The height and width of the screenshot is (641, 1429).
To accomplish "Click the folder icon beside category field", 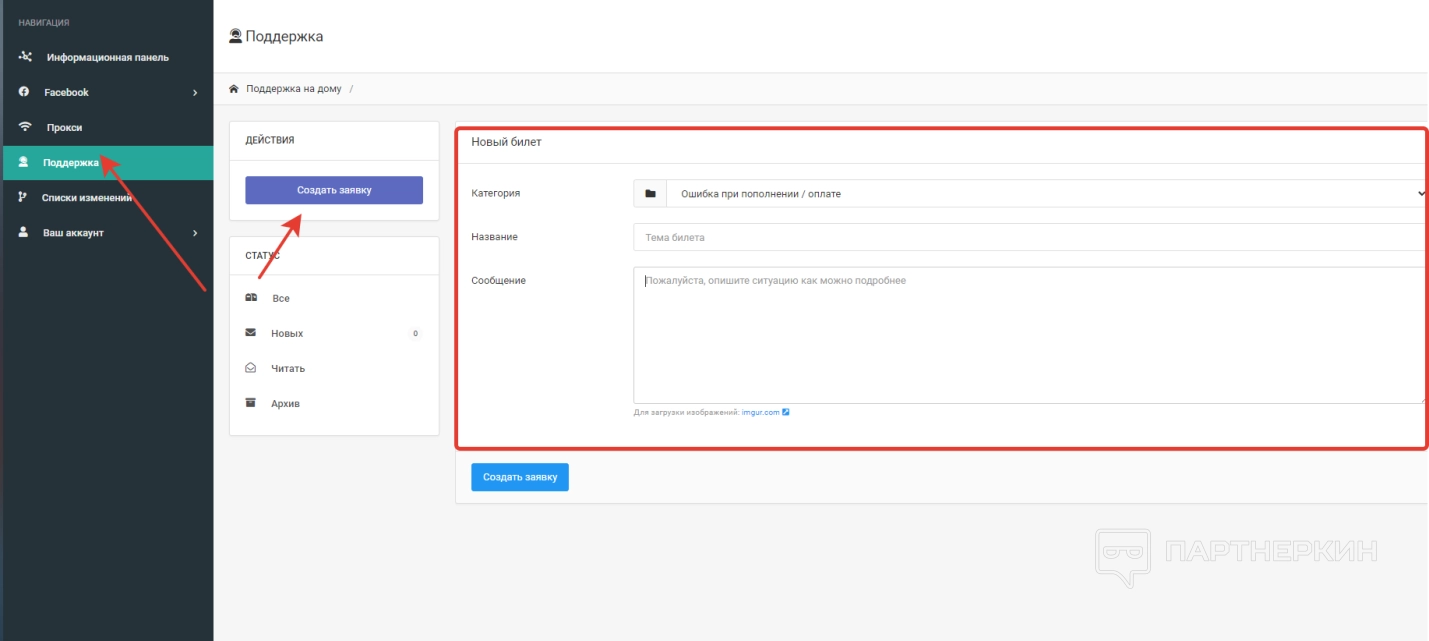I will (650, 193).
